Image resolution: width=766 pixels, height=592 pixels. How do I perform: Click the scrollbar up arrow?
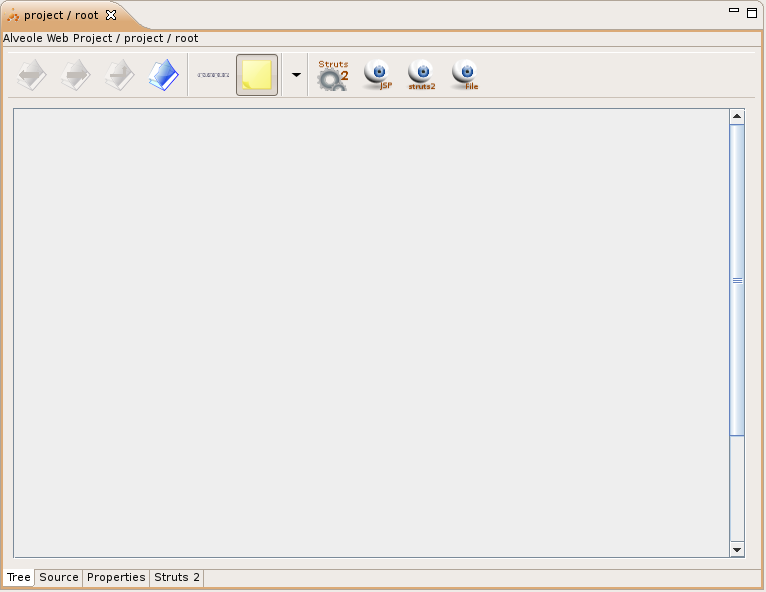(737, 117)
